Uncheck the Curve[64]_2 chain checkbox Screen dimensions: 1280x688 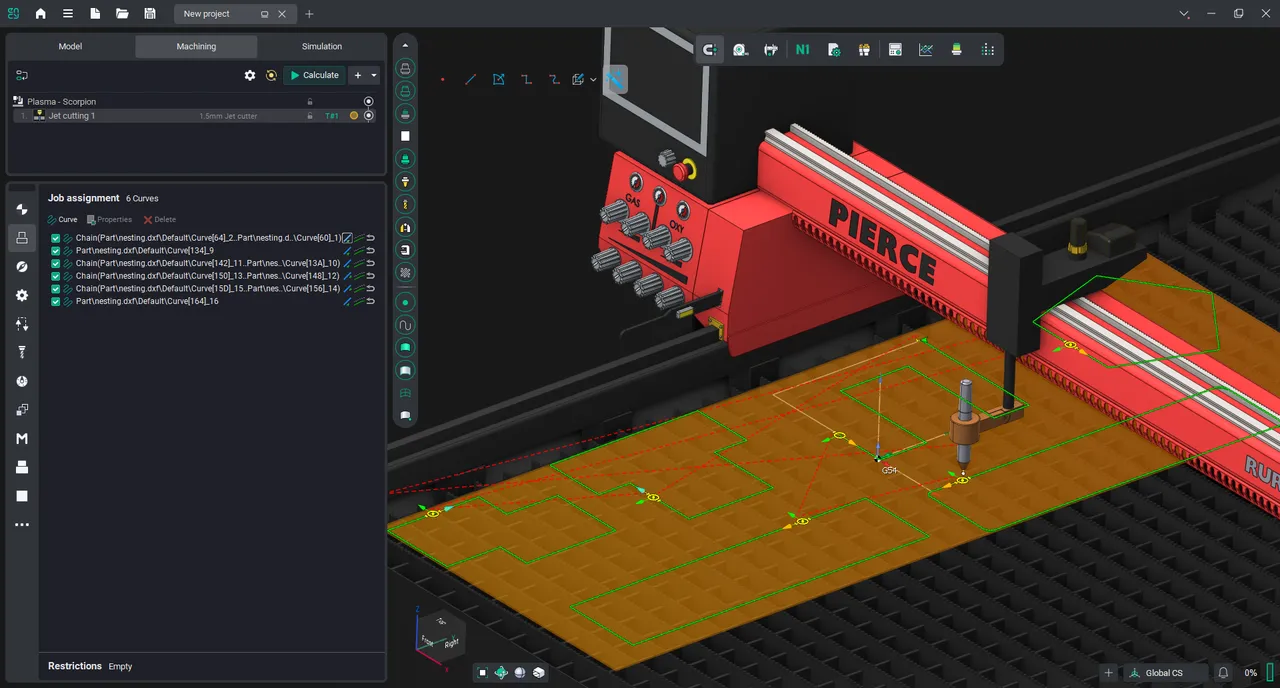[x=56, y=238]
